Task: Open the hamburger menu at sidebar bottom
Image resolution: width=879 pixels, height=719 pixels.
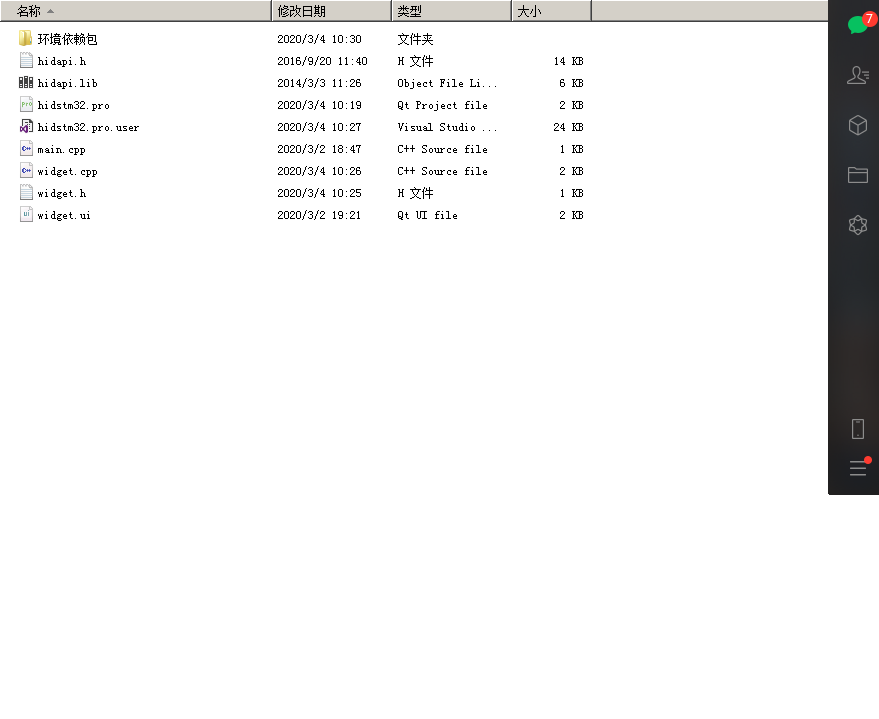Action: (856, 468)
